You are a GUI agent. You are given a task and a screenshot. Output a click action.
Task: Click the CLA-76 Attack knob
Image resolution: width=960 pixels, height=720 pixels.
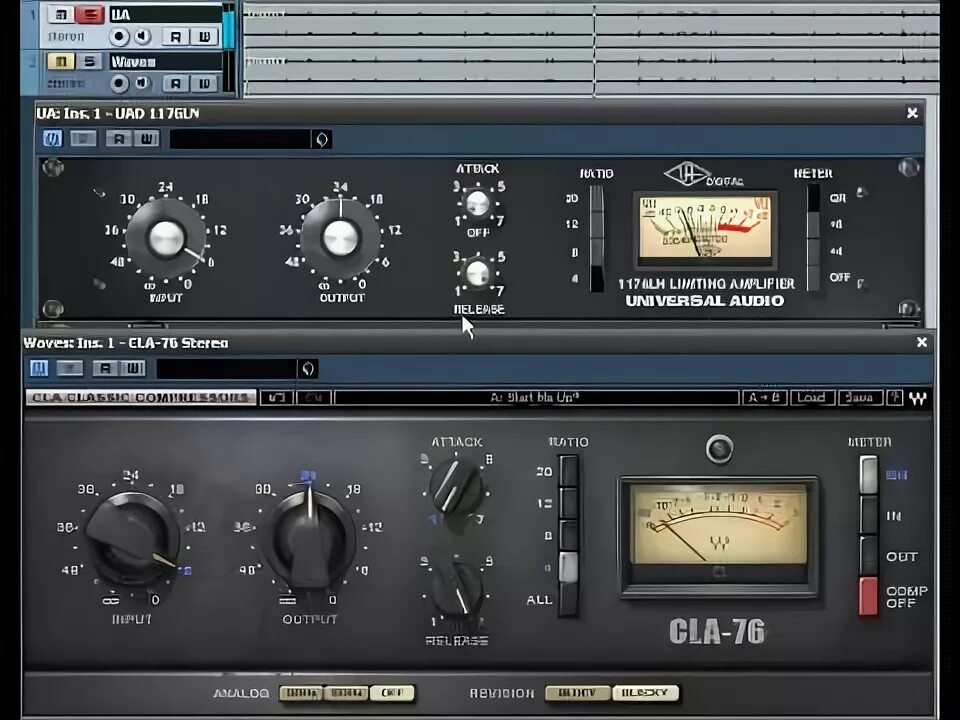456,487
